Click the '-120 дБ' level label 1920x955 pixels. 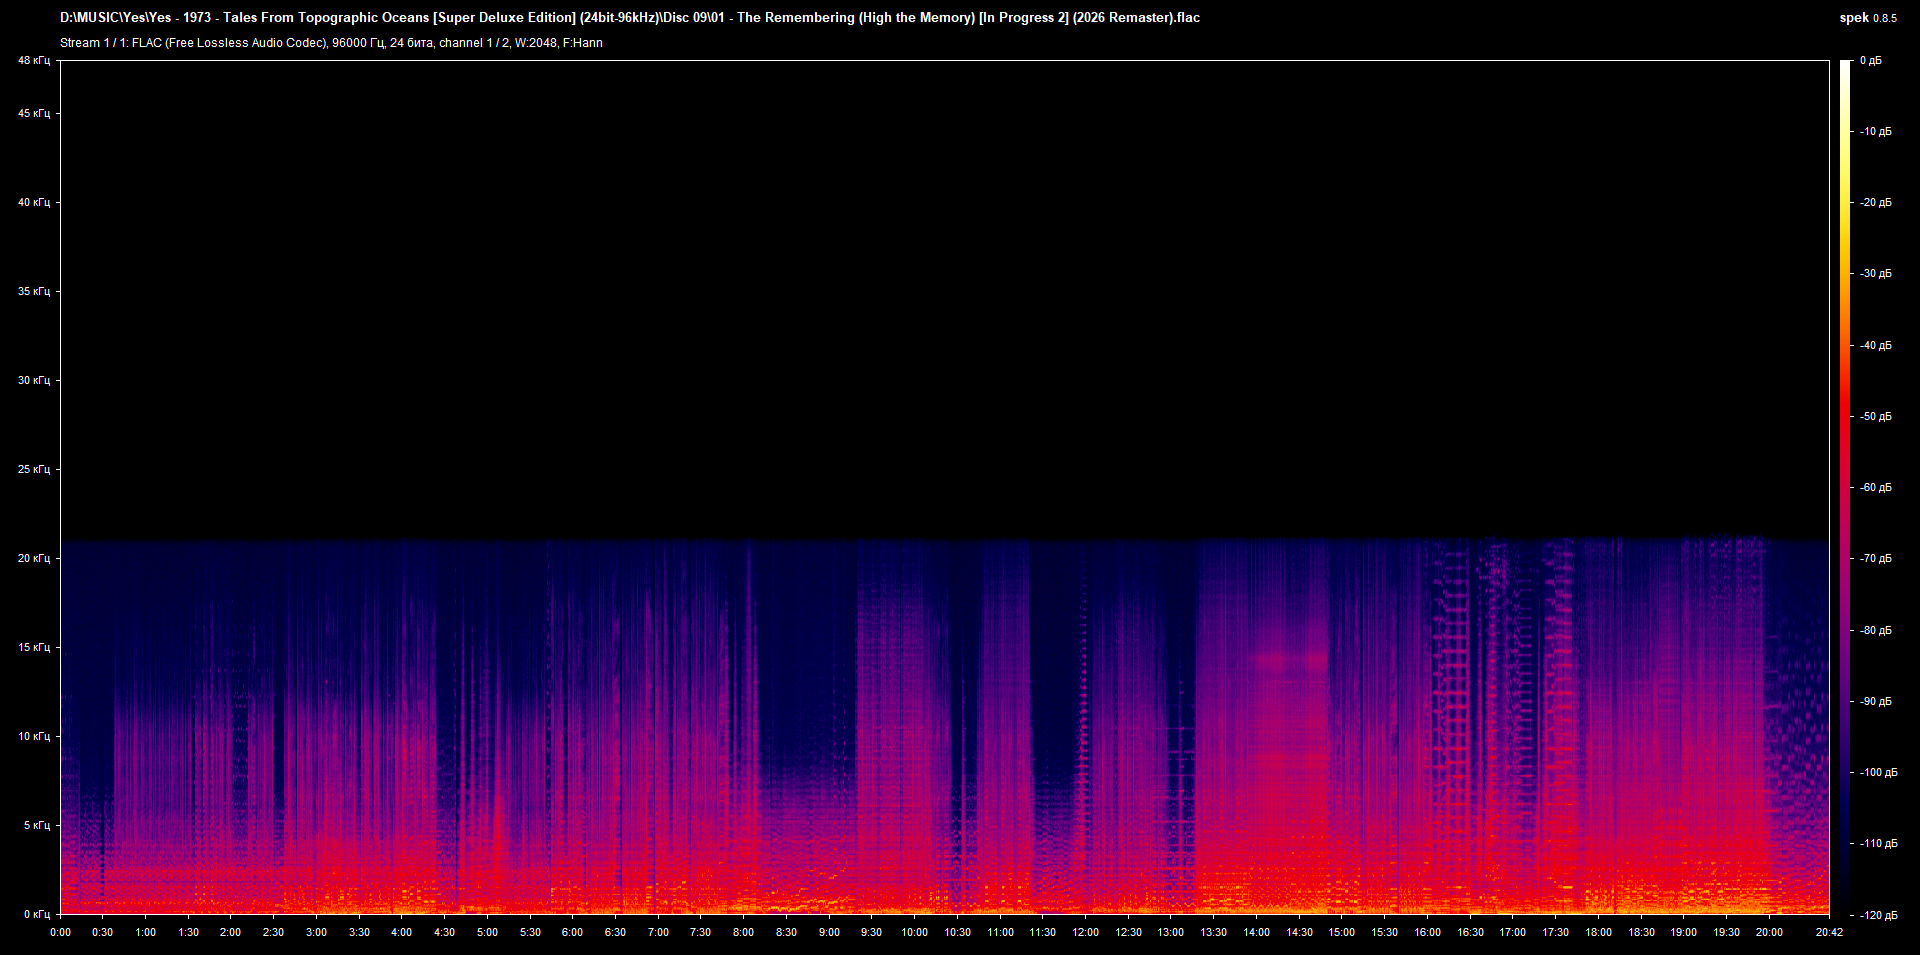click(x=1879, y=915)
